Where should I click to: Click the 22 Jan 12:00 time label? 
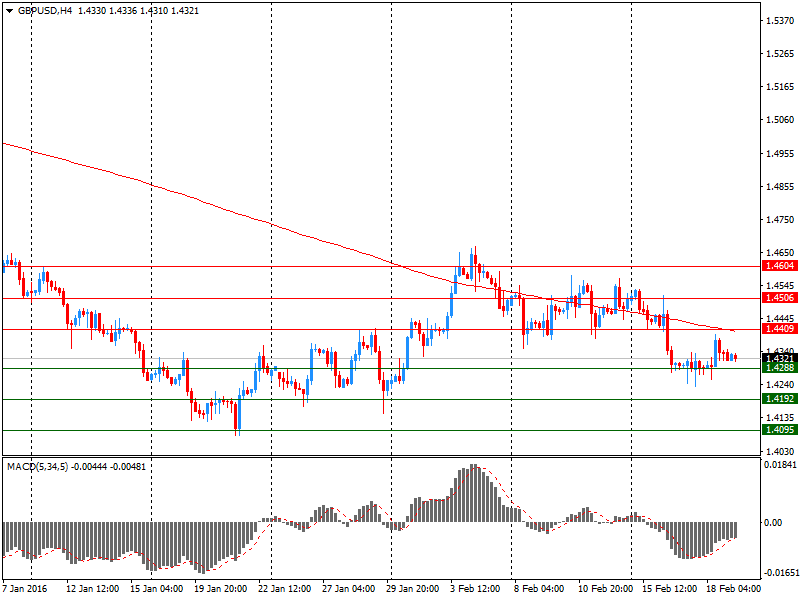[x=284, y=588]
